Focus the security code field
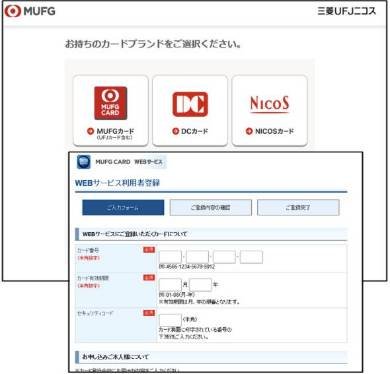The image size is (390, 374). tap(170, 320)
